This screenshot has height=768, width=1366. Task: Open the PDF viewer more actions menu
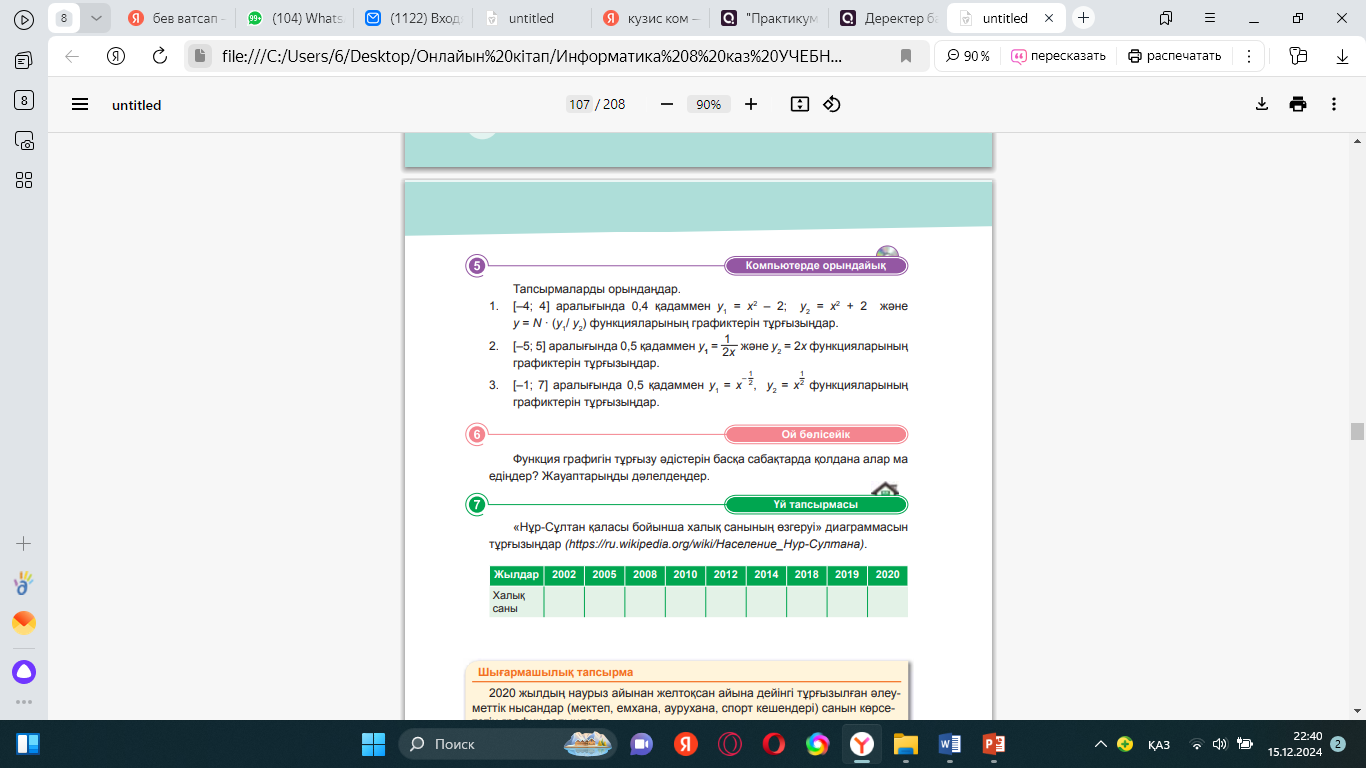[1333, 104]
